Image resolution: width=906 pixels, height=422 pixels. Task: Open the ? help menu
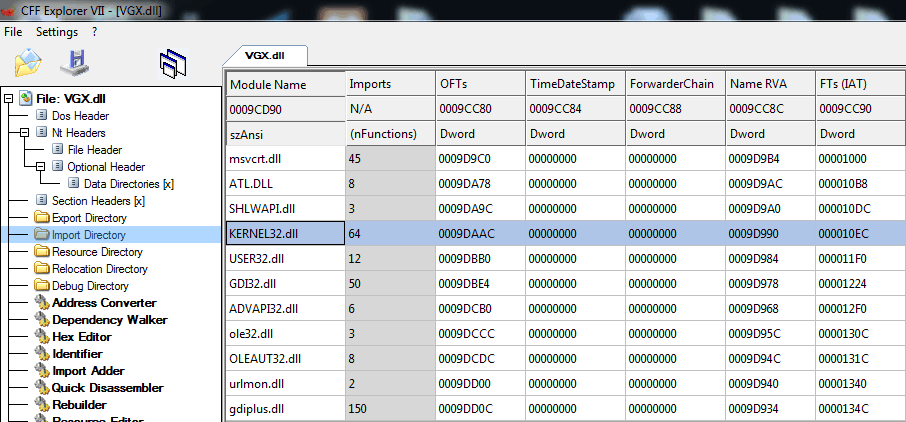pos(94,32)
